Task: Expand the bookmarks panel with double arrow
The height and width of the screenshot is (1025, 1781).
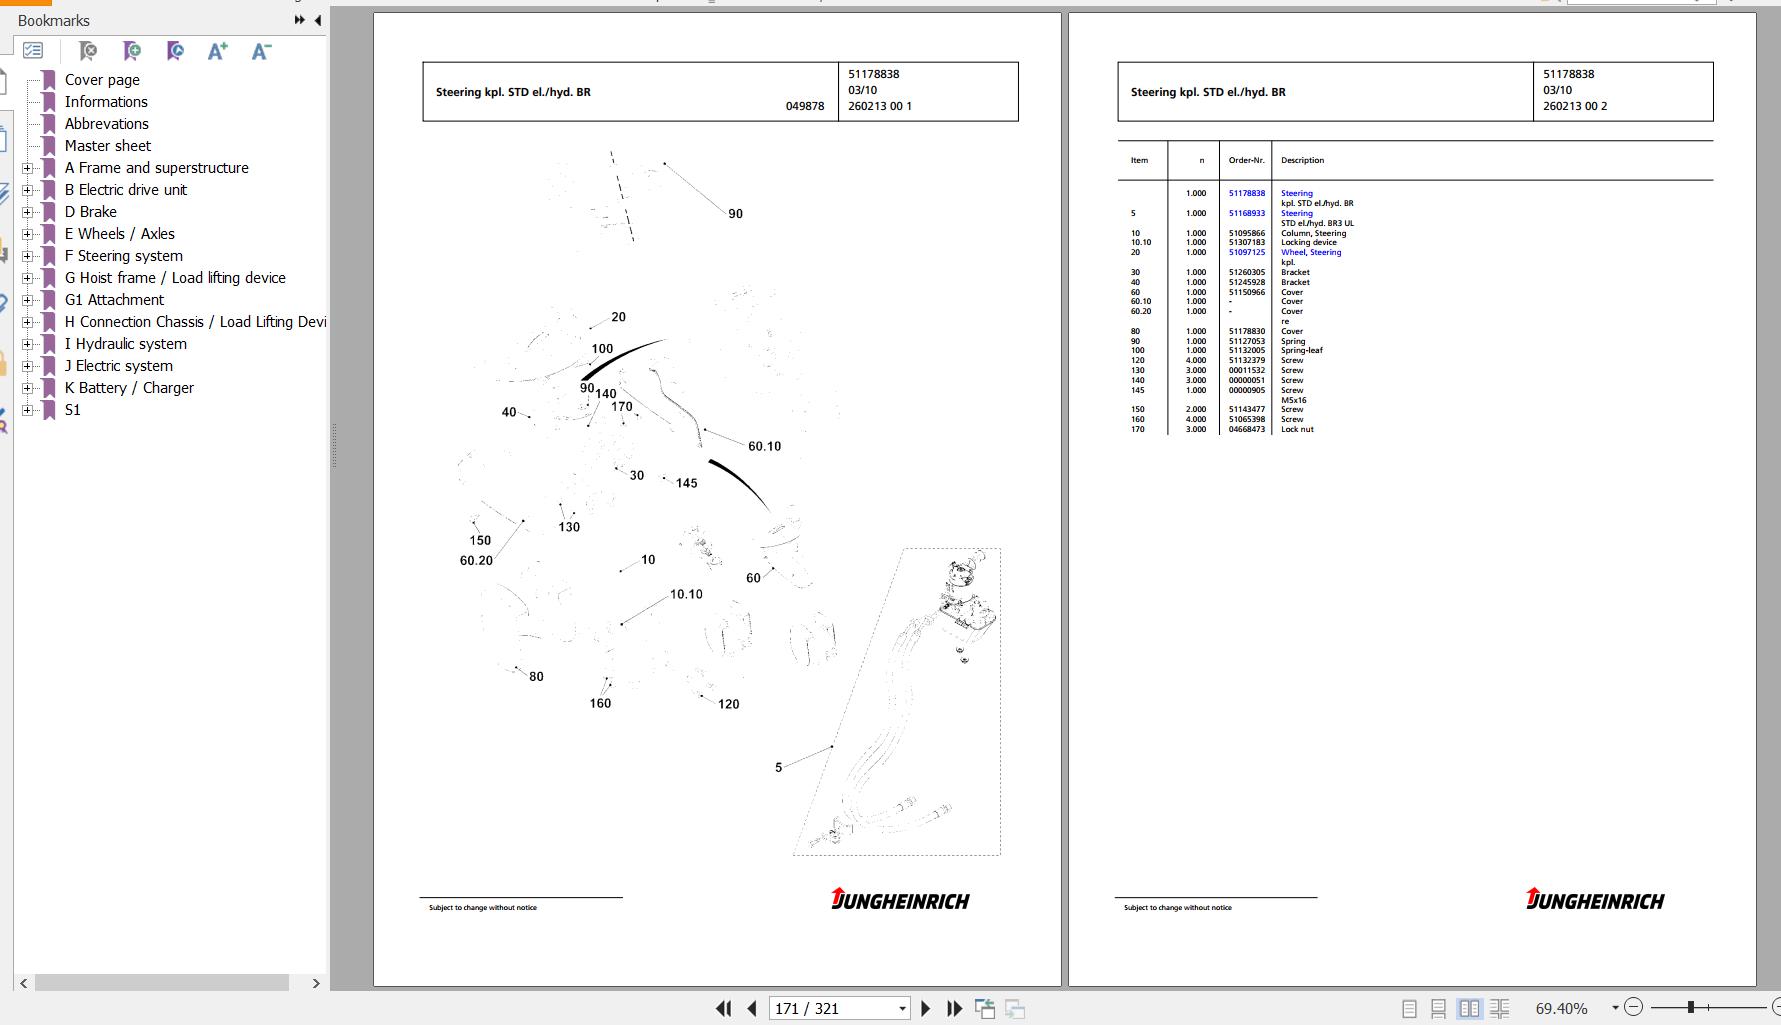Action: [x=299, y=20]
